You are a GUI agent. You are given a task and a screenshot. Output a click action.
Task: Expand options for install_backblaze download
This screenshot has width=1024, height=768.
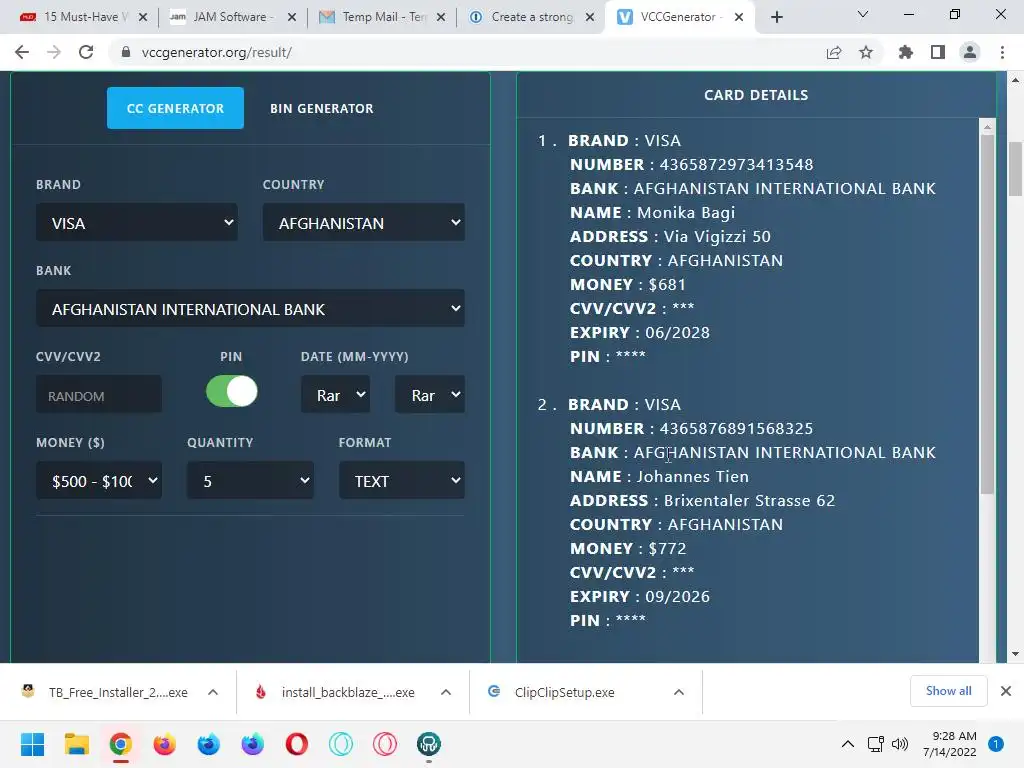(446, 692)
